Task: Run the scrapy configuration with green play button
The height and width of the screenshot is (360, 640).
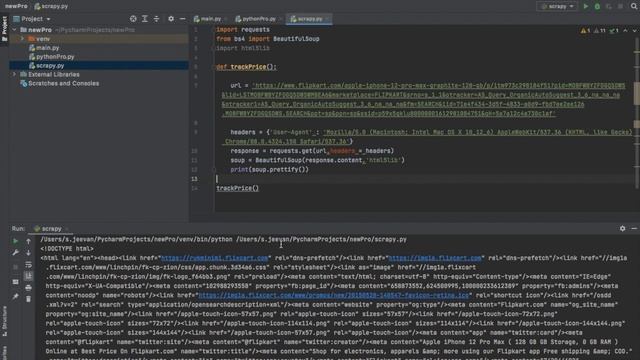Action: click(586, 6)
